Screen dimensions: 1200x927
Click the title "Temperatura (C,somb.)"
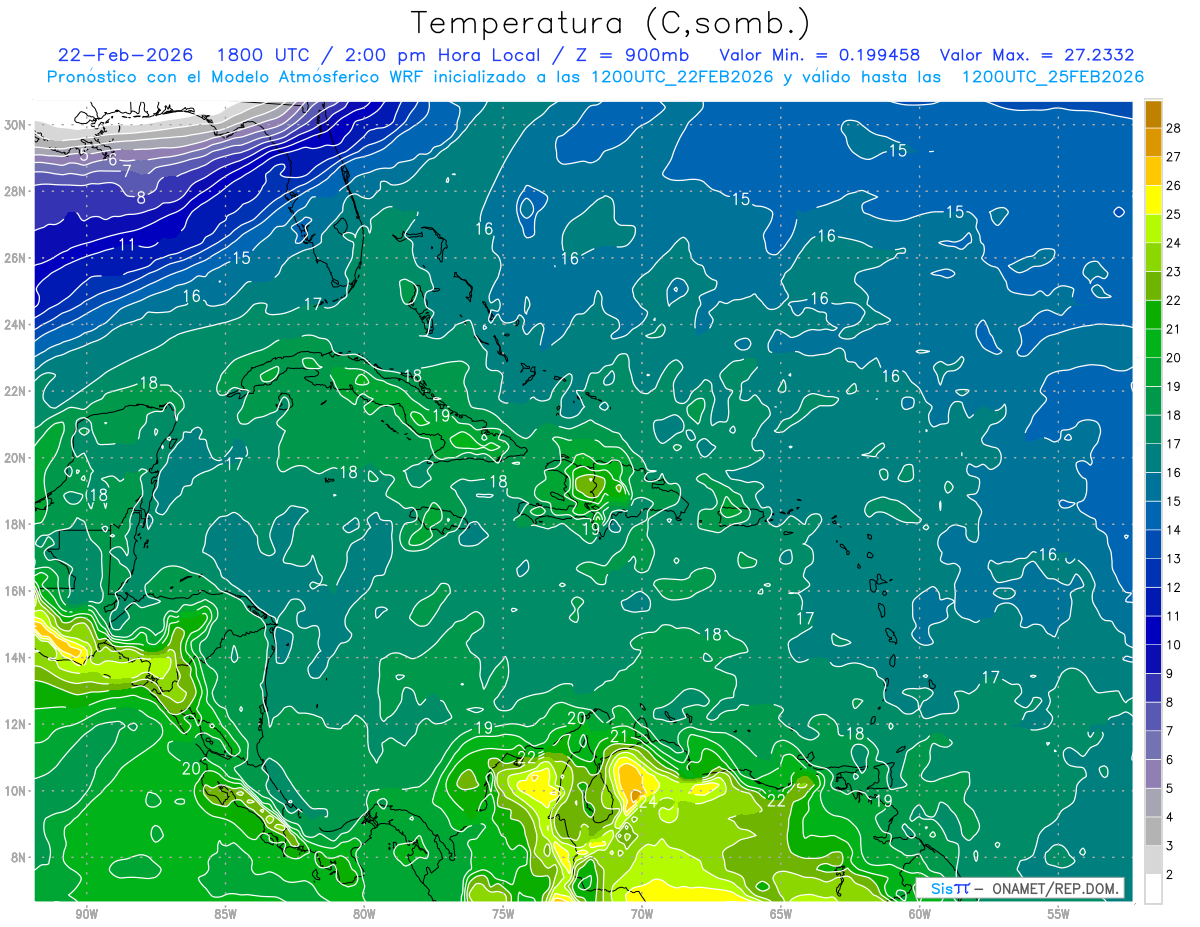[611, 23]
